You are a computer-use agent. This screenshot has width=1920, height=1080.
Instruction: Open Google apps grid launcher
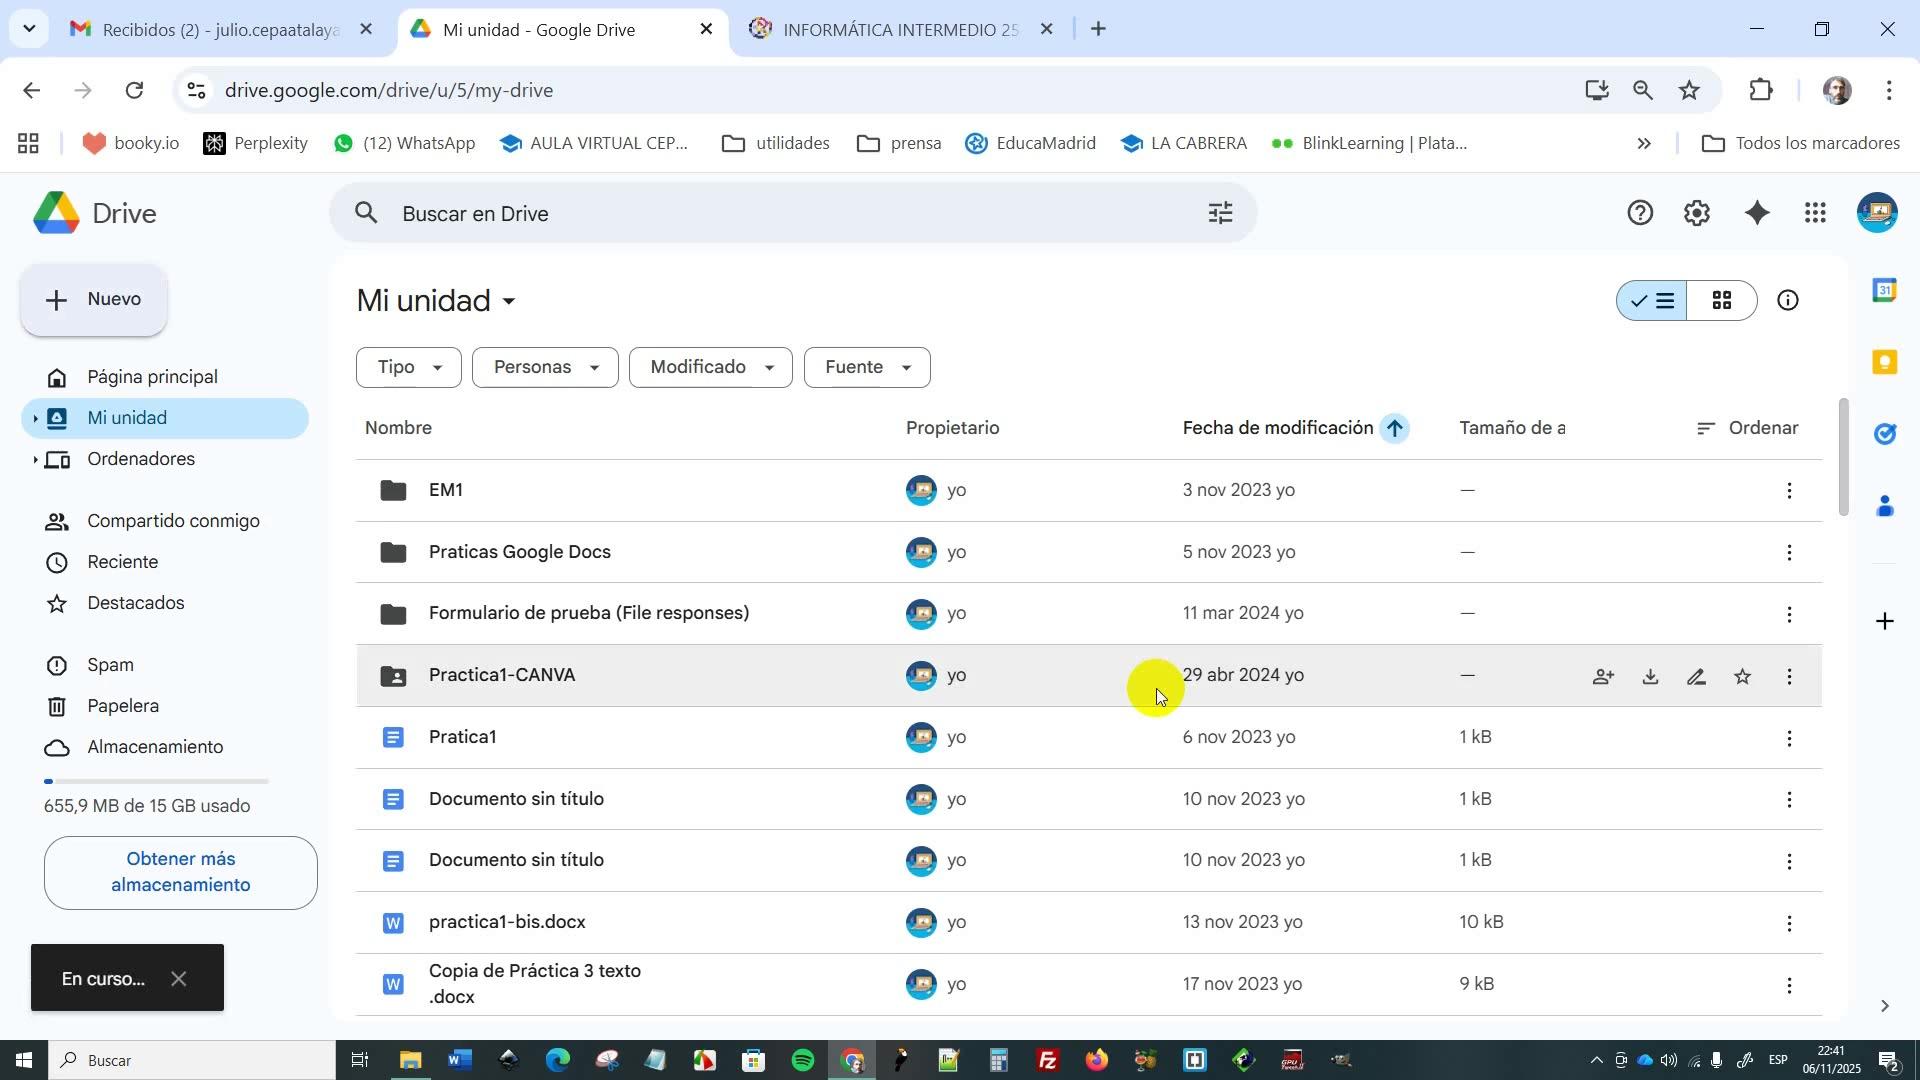[x=1816, y=213]
